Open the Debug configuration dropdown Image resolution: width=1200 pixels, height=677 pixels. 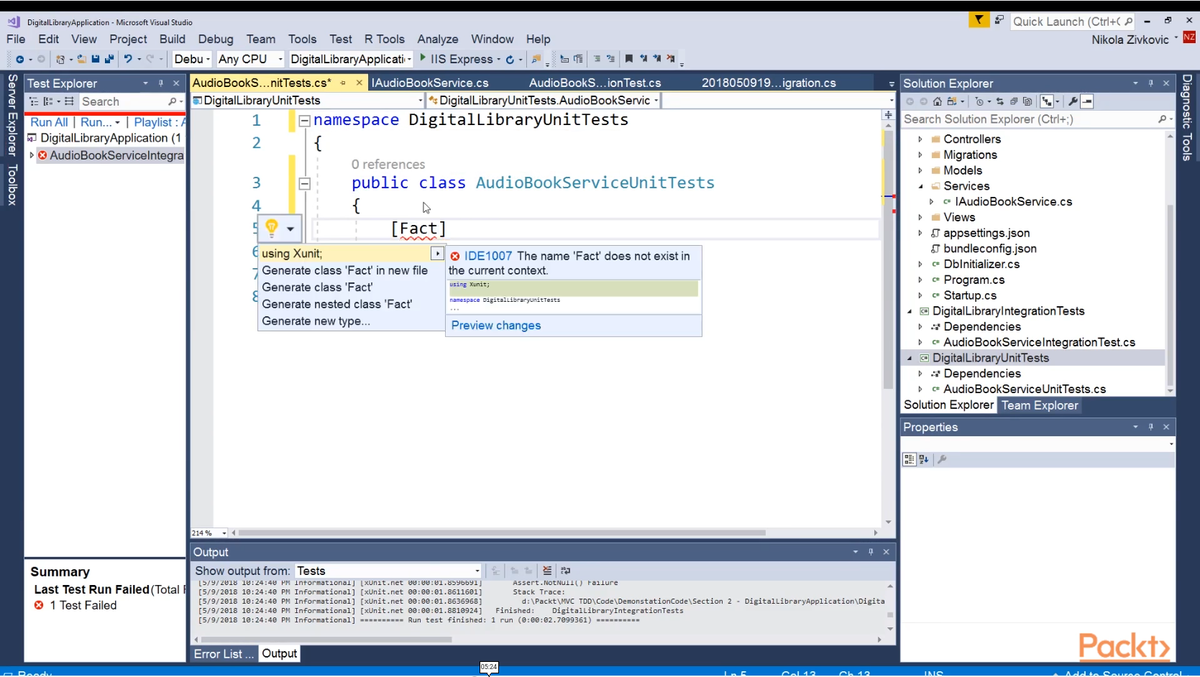pyautogui.click(x=191, y=59)
